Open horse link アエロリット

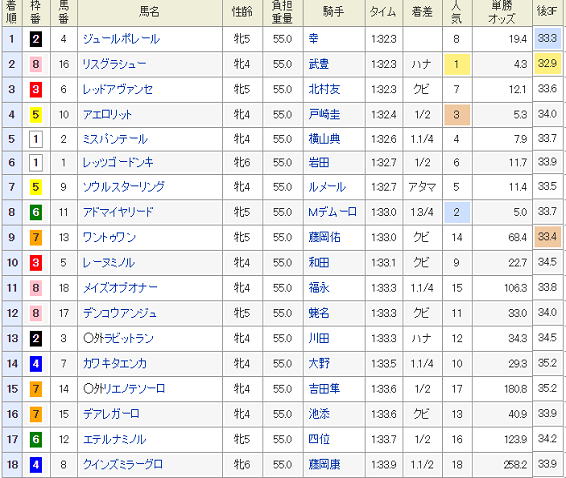pos(107,114)
